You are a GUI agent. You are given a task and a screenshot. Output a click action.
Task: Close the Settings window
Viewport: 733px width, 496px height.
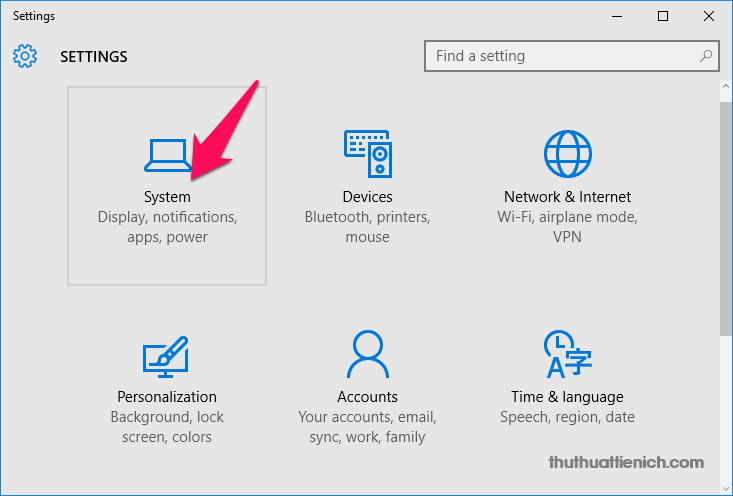click(709, 16)
